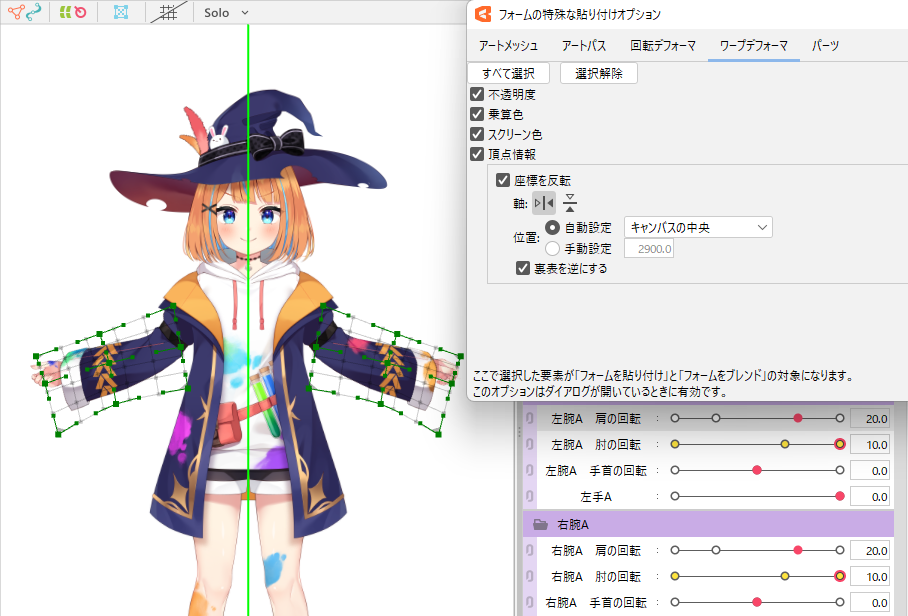
Task: Collapse the 右腕A parameter group folder
Action: (540, 524)
